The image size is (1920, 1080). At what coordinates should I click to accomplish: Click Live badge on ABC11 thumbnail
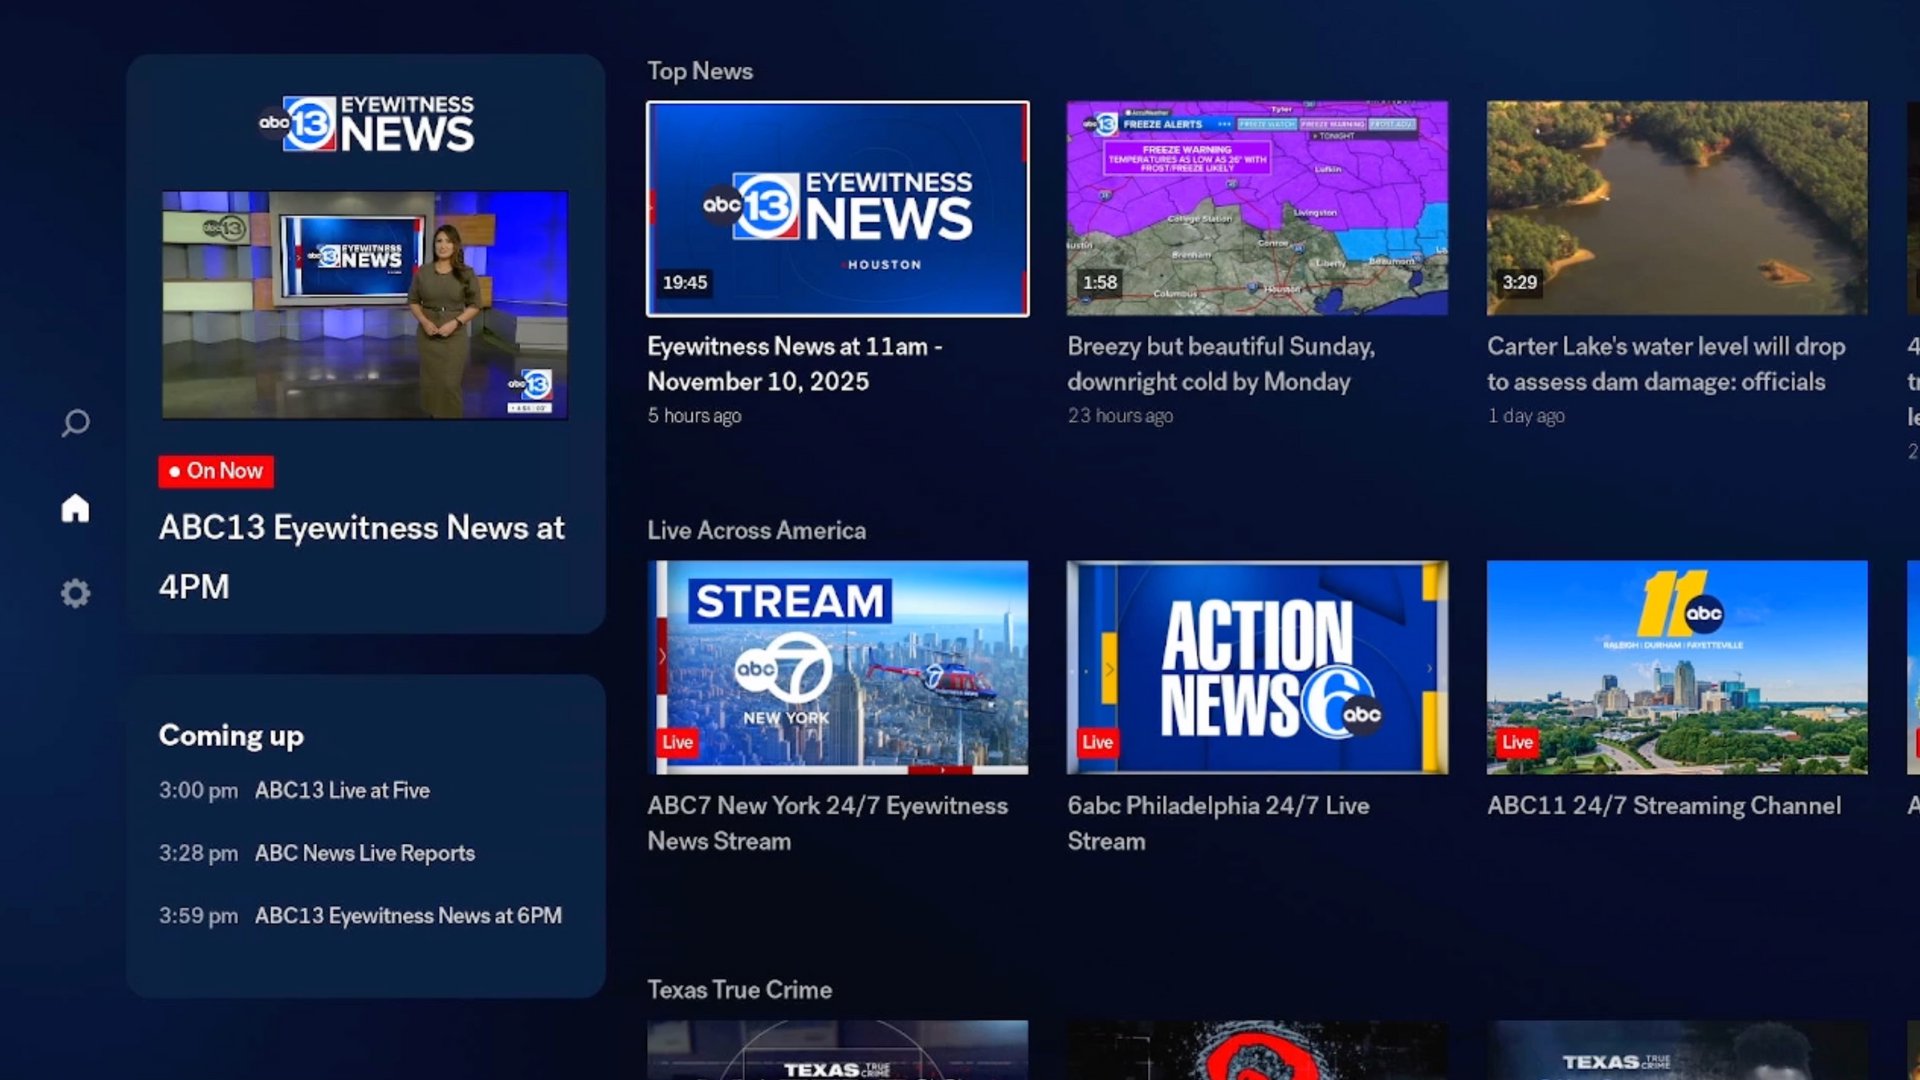[1517, 742]
